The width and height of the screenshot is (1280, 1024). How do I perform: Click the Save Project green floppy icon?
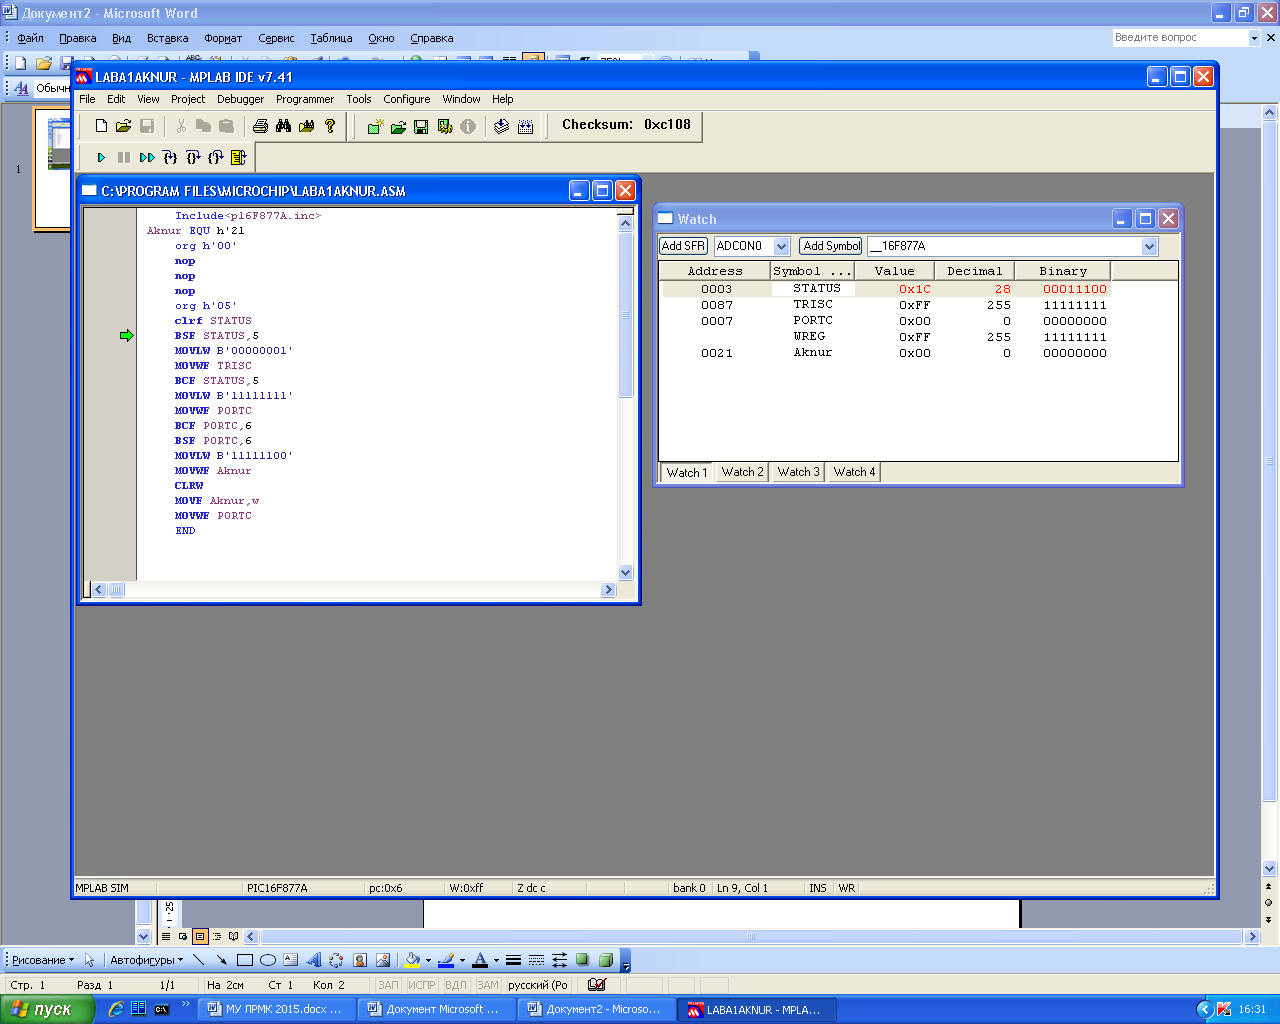[x=421, y=126]
